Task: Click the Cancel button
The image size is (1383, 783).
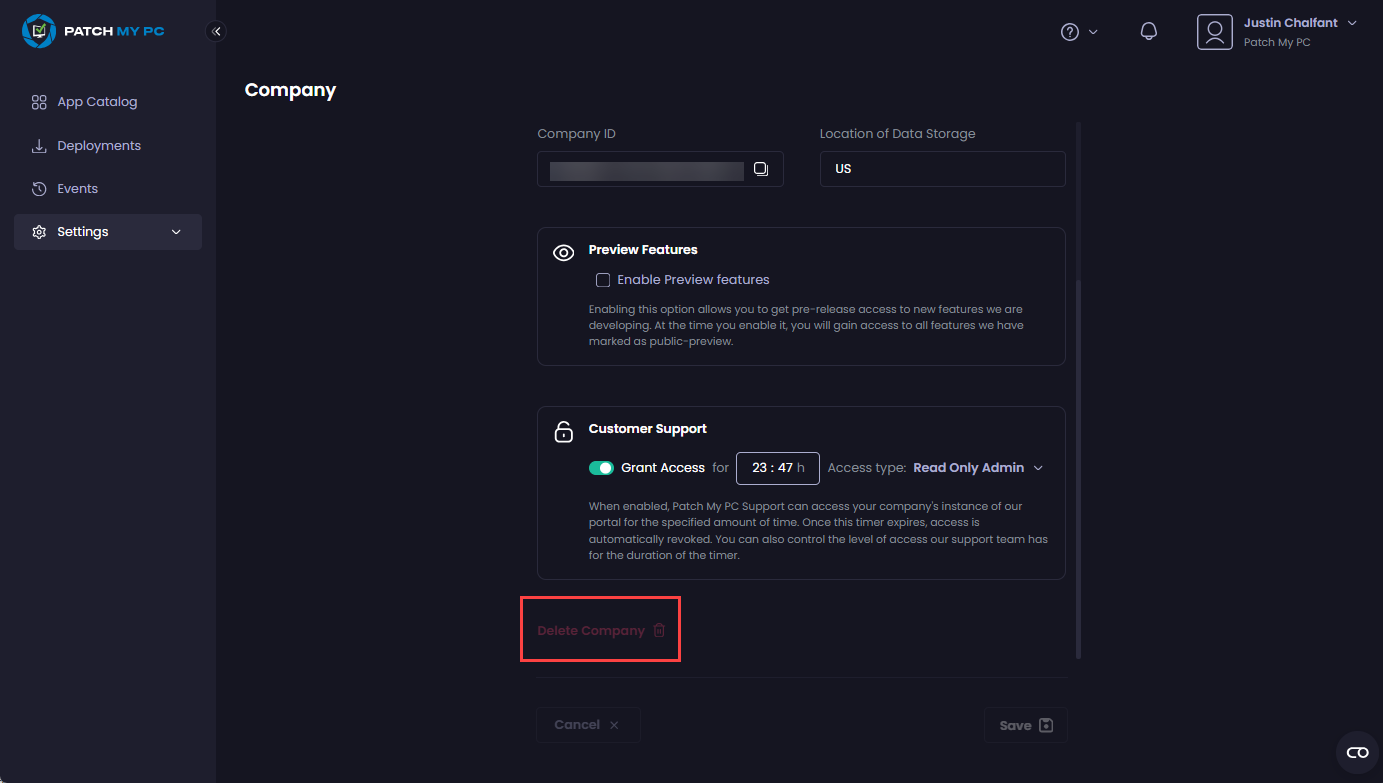Action: pos(588,725)
